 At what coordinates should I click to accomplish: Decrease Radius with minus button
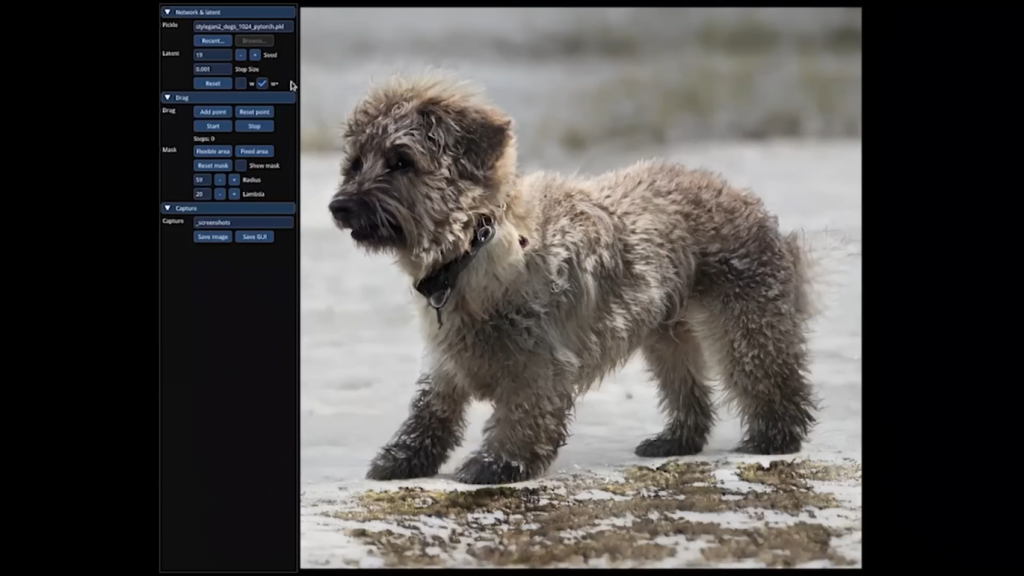point(220,180)
